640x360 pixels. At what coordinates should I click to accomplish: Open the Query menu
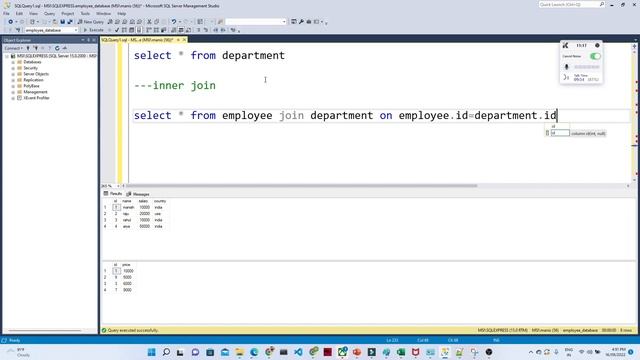coord(49,13)
